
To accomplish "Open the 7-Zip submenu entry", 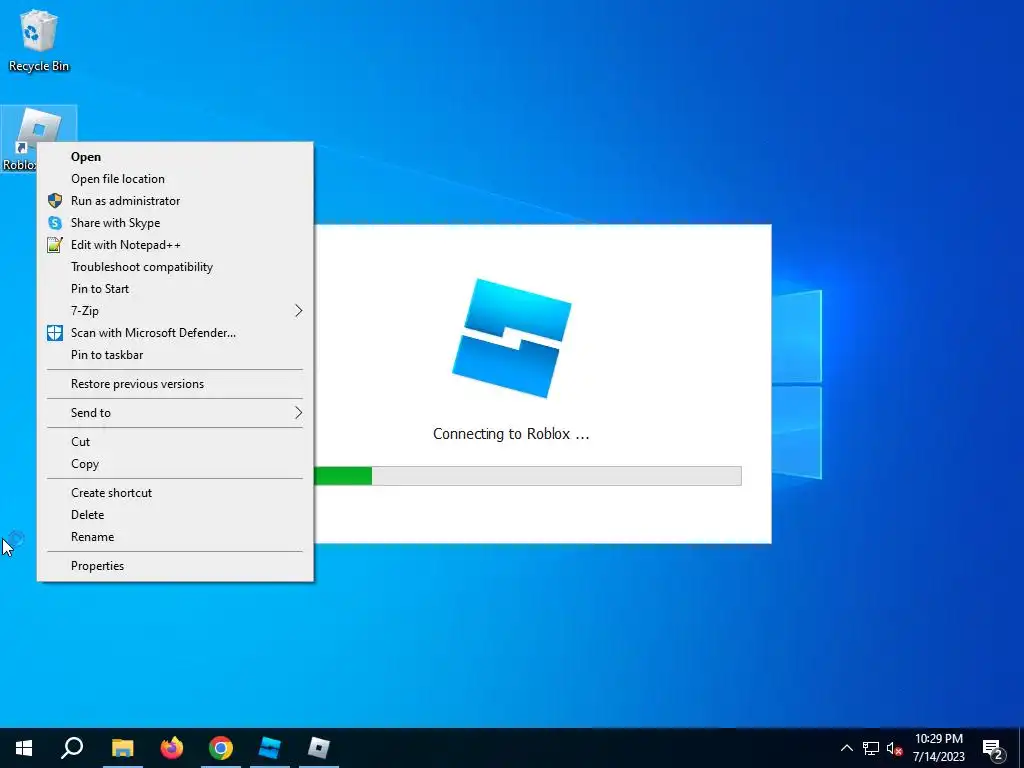I will pyautogui.click(x=175, y=311).
